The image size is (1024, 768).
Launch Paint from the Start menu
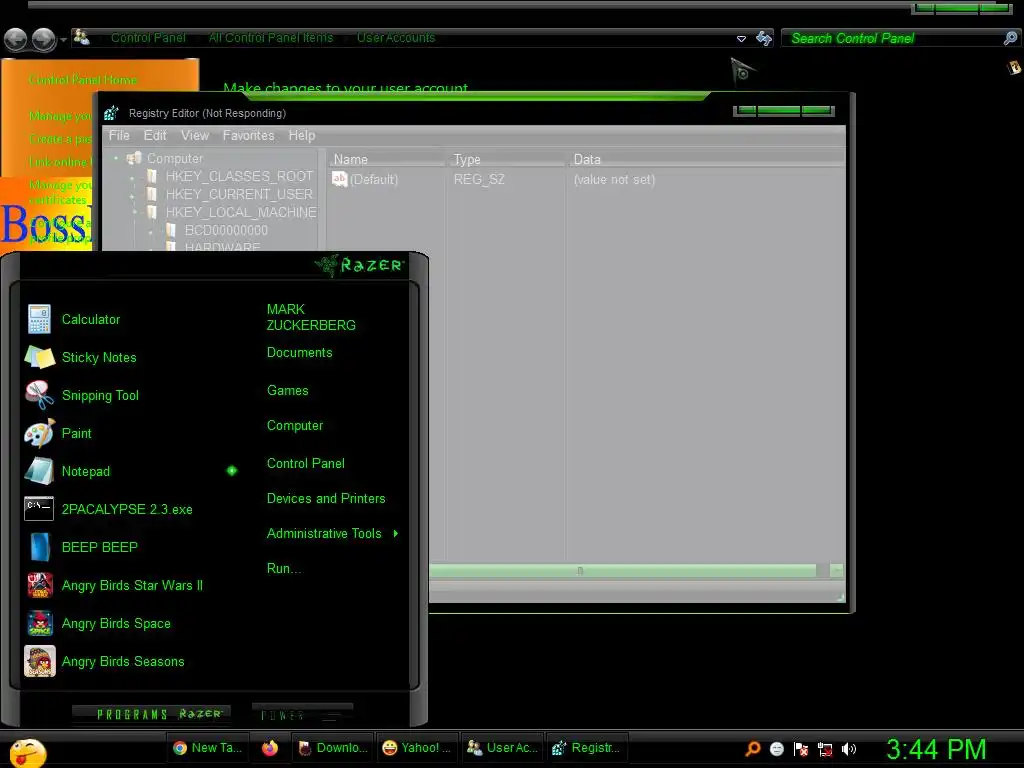[x=76, y=433]
